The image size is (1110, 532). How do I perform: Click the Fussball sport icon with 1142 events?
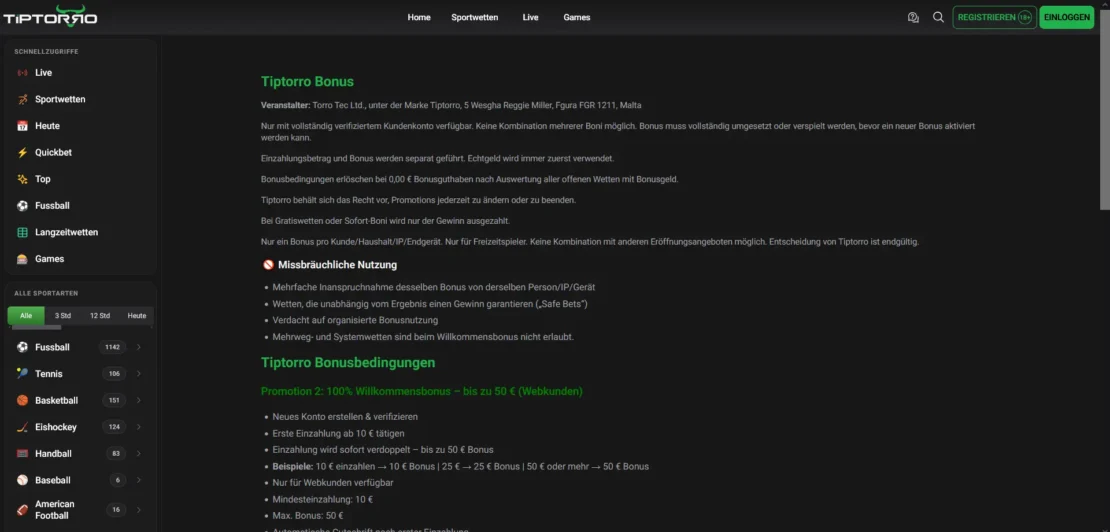(x=23, y=347)
